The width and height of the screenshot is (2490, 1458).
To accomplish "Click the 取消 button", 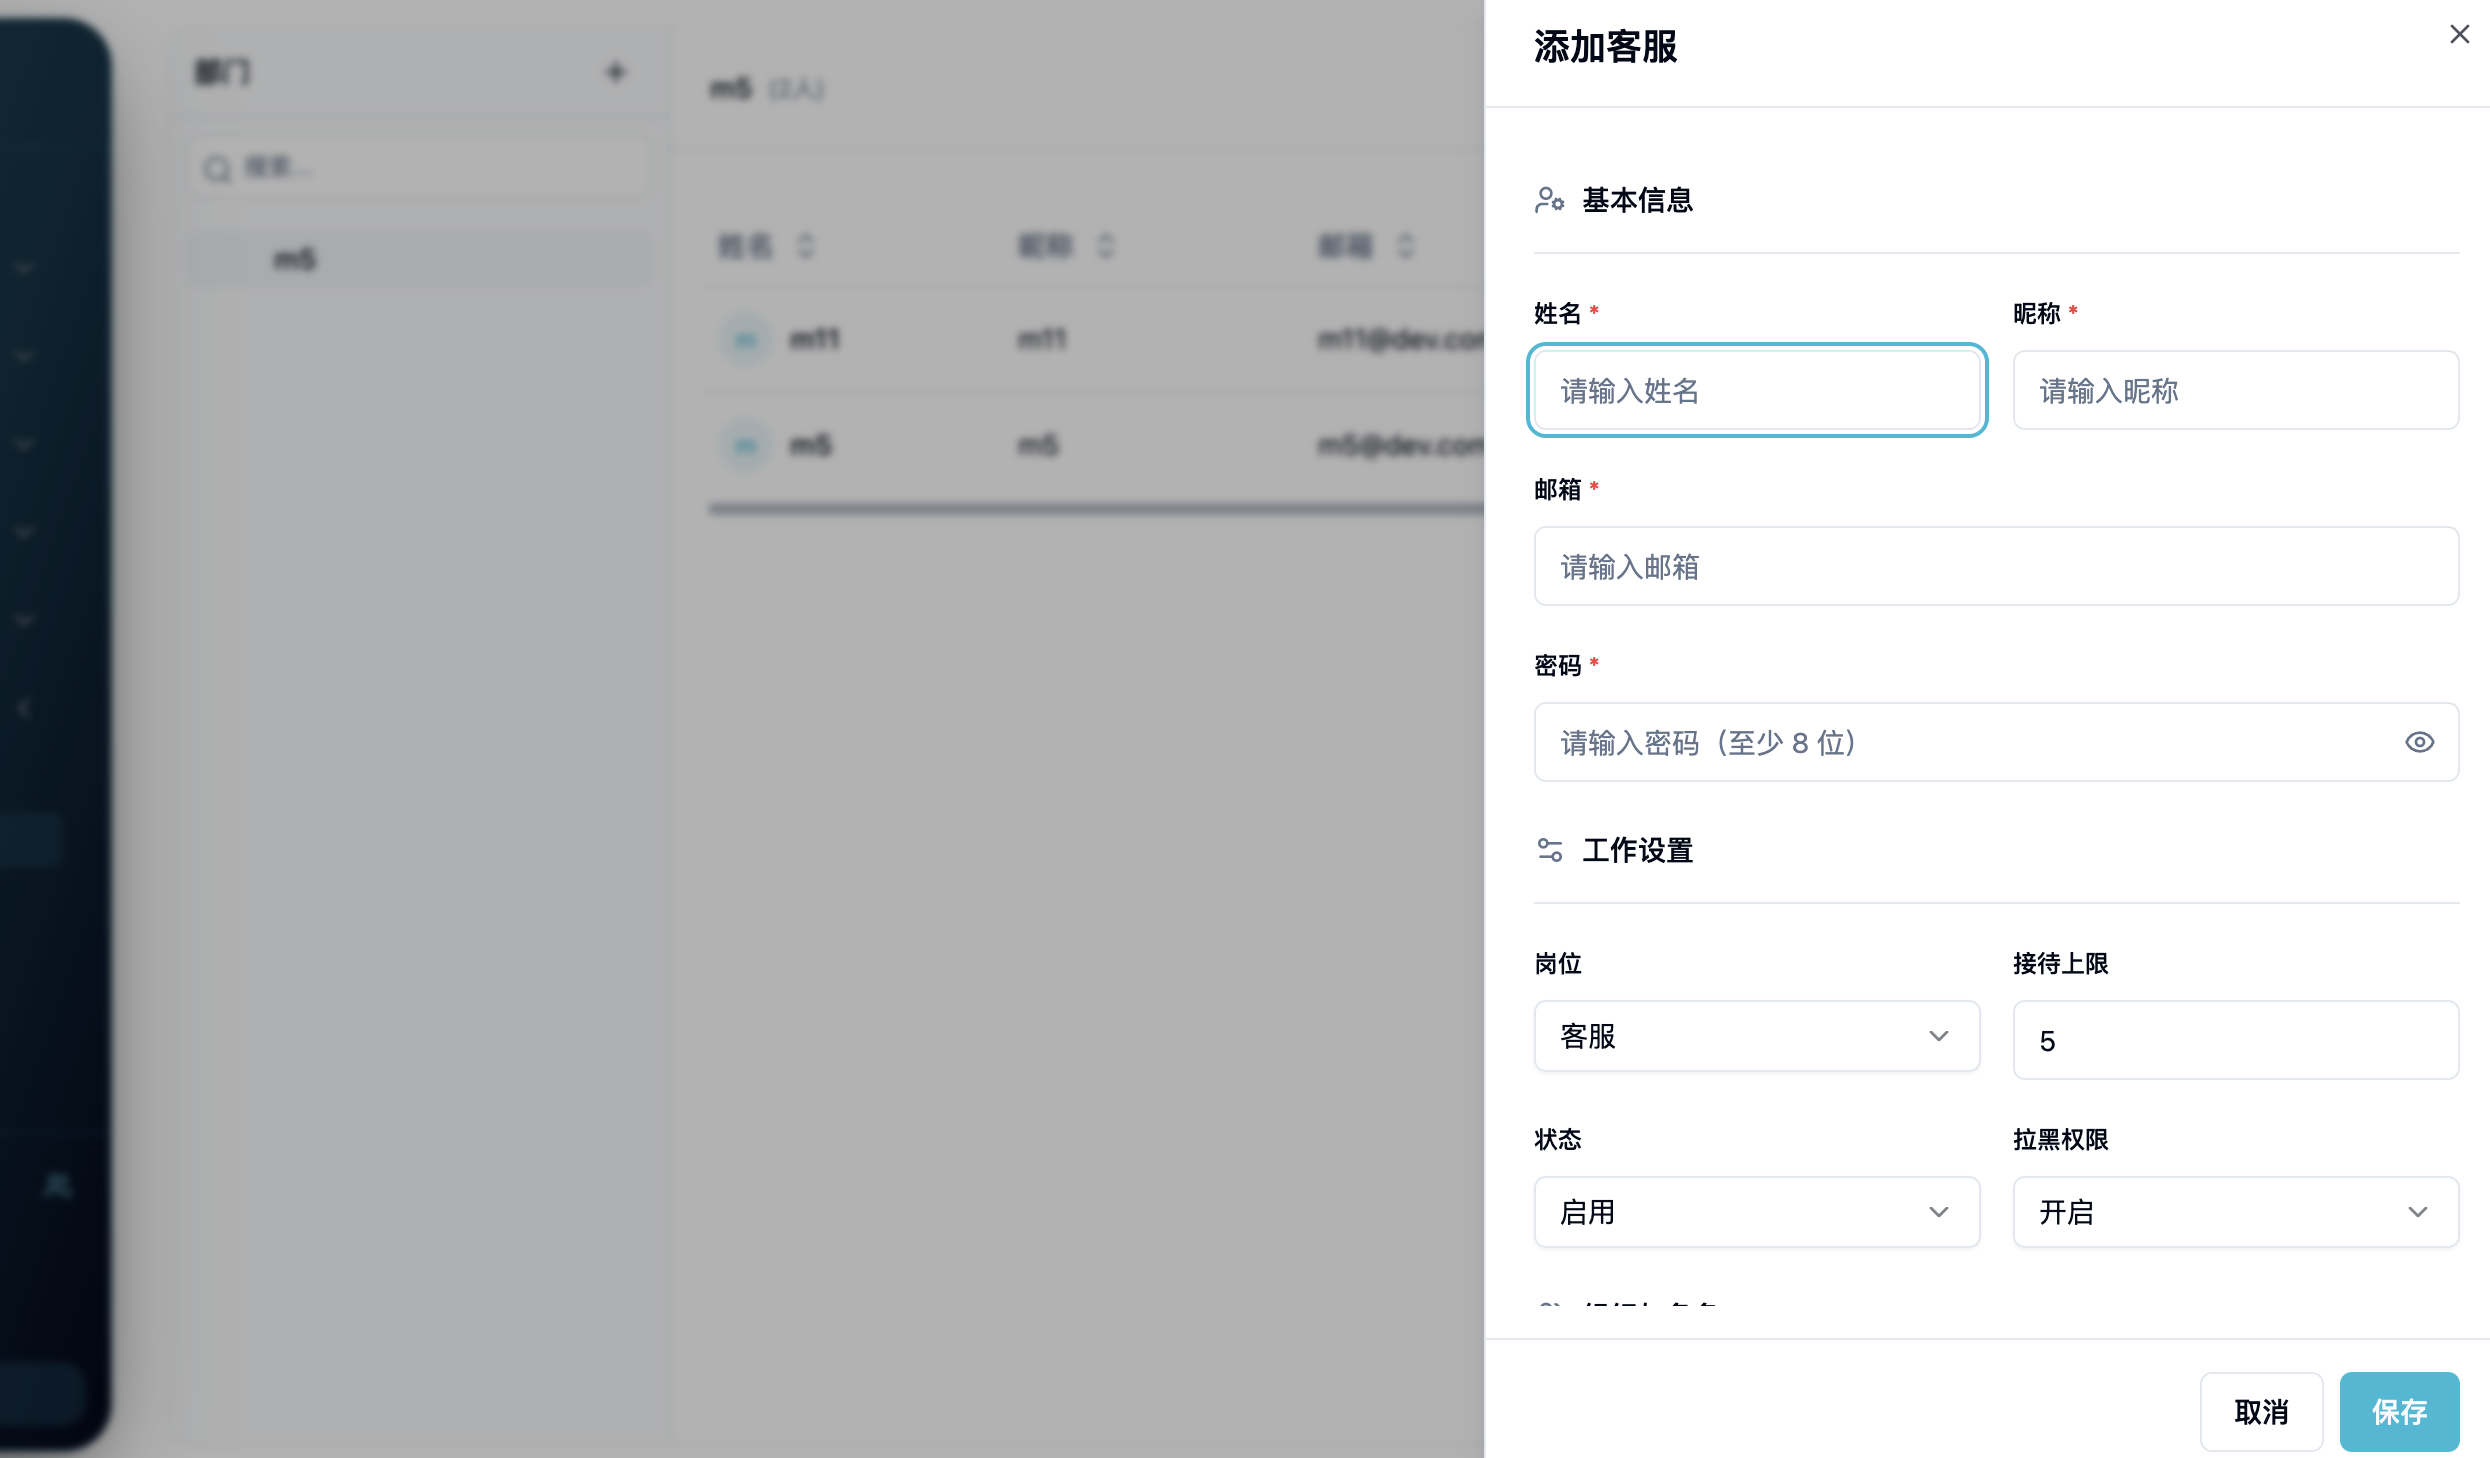I will [2261, 1412].
